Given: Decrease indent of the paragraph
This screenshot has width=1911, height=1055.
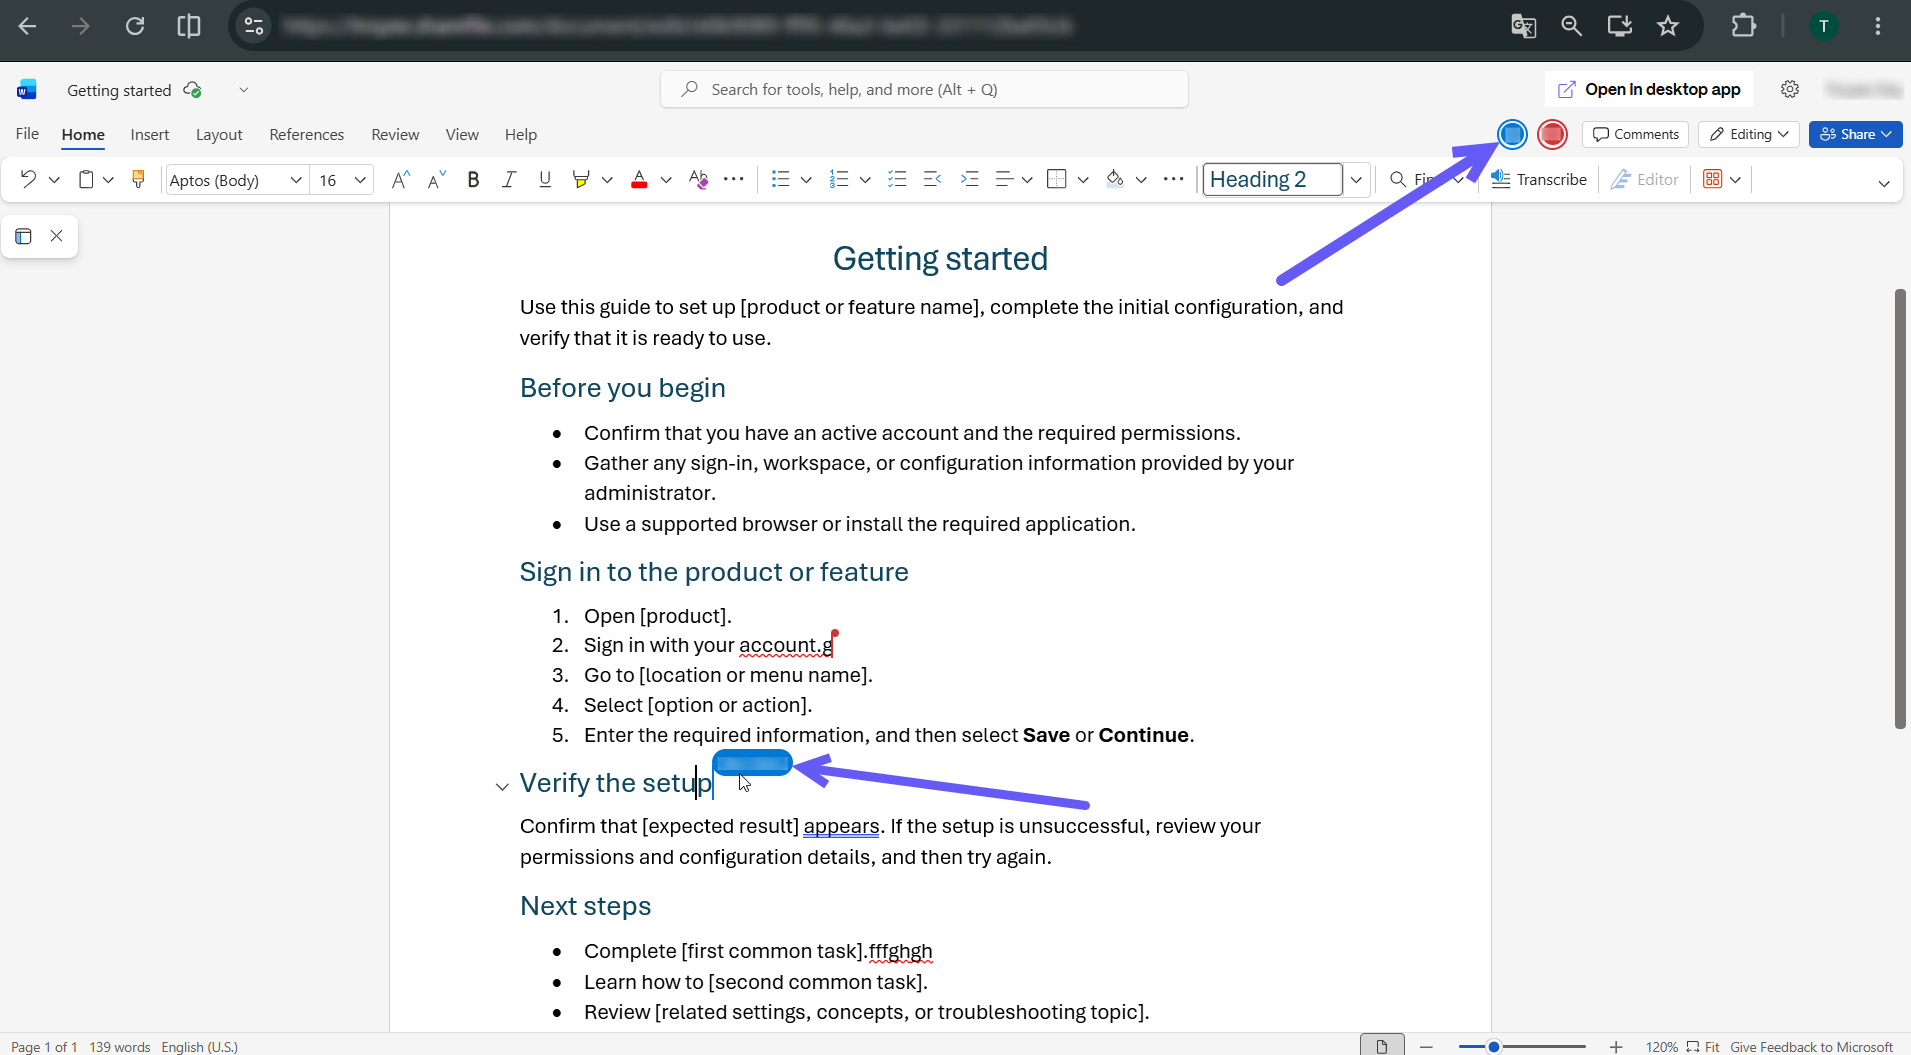Looking at the screenshot, I should click(x=933, y=179).
